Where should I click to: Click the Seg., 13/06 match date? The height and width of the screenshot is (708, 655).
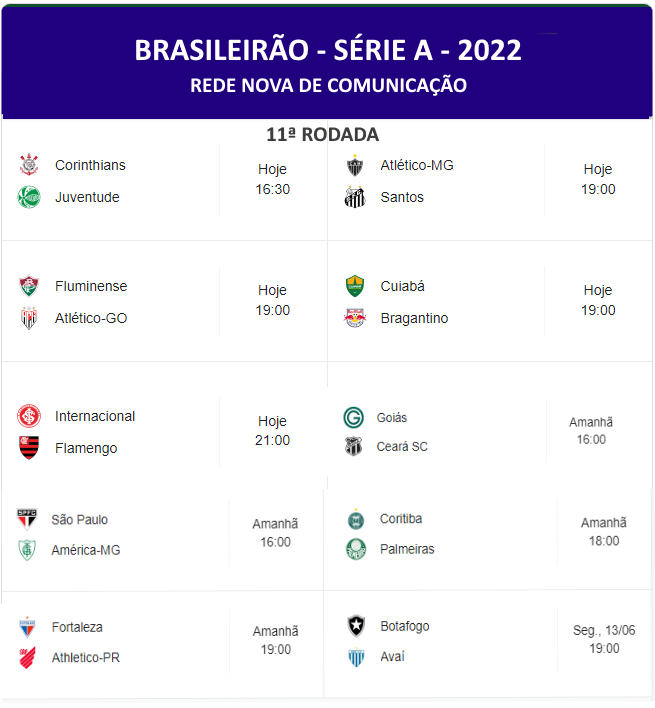604,630
